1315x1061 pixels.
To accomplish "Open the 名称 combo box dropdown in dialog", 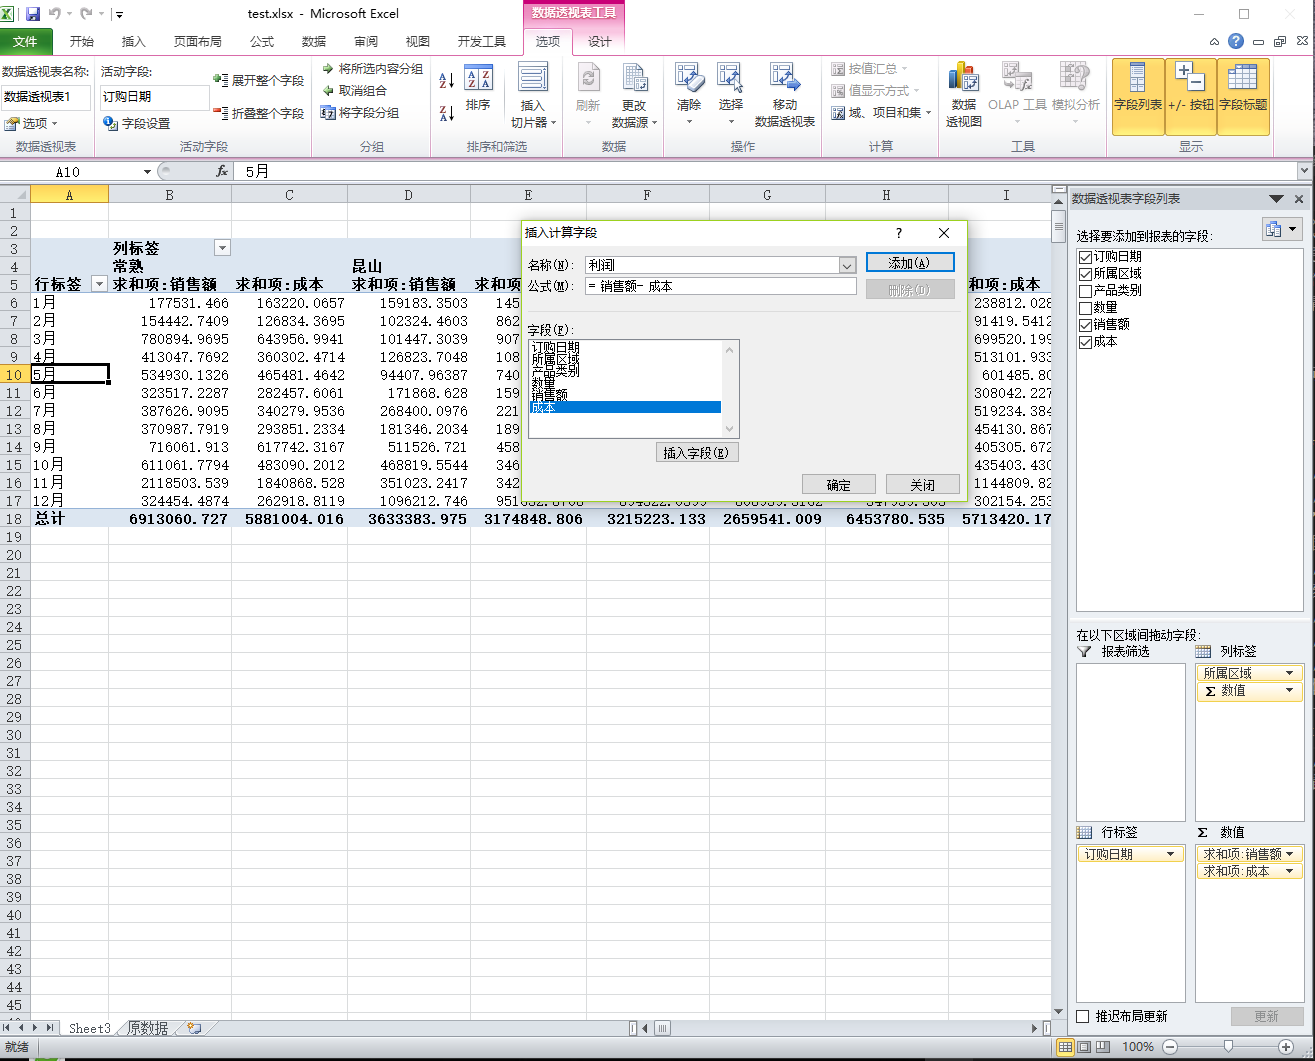I will click(x=847, y=266).
